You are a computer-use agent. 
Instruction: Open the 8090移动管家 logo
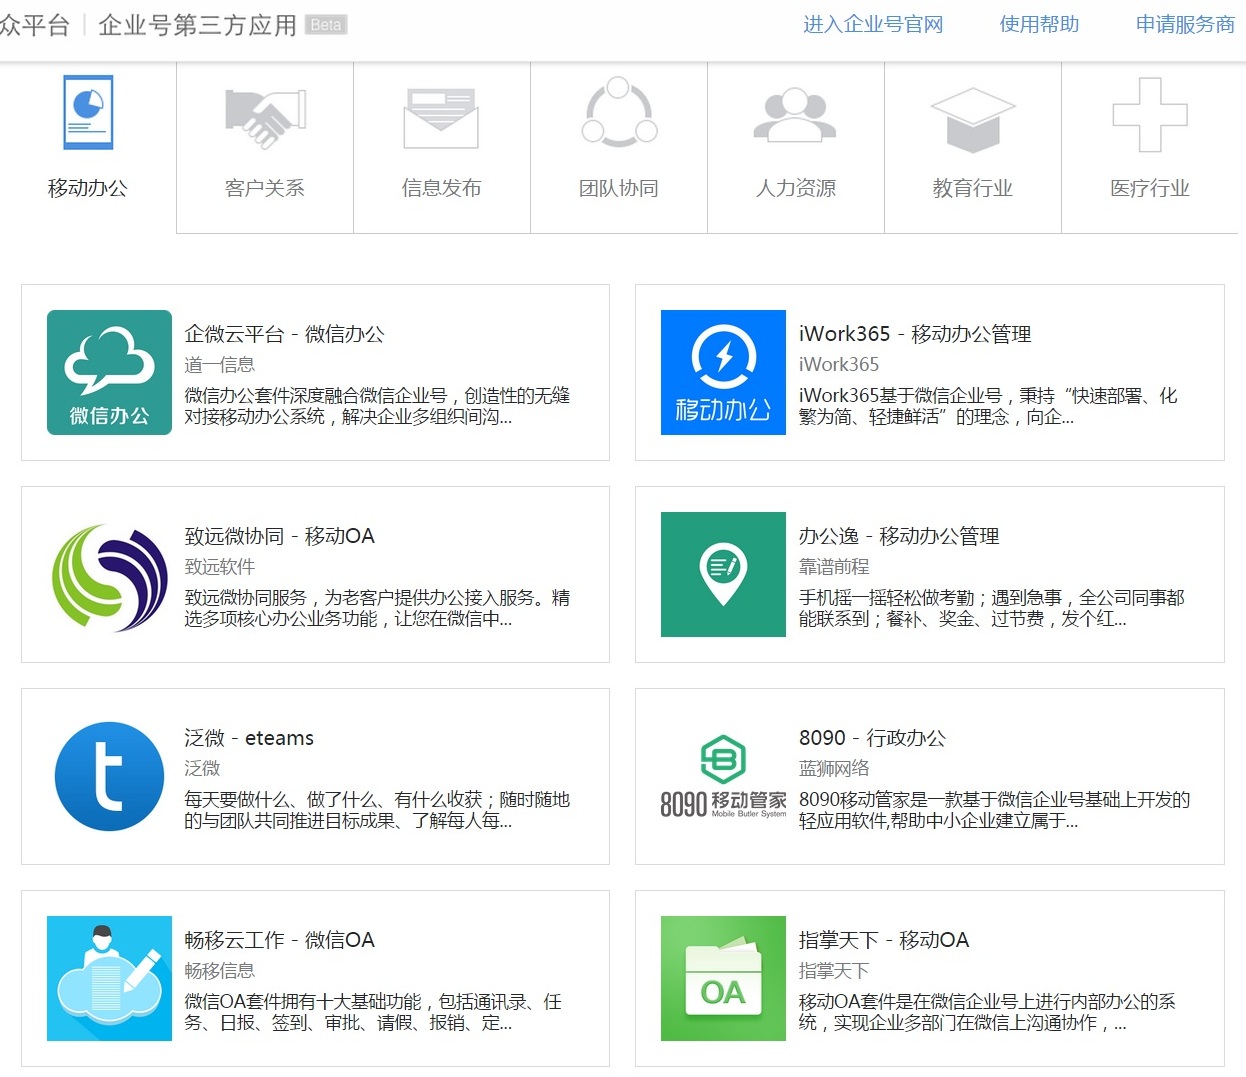pyautogui.click(x=723, y=777)
